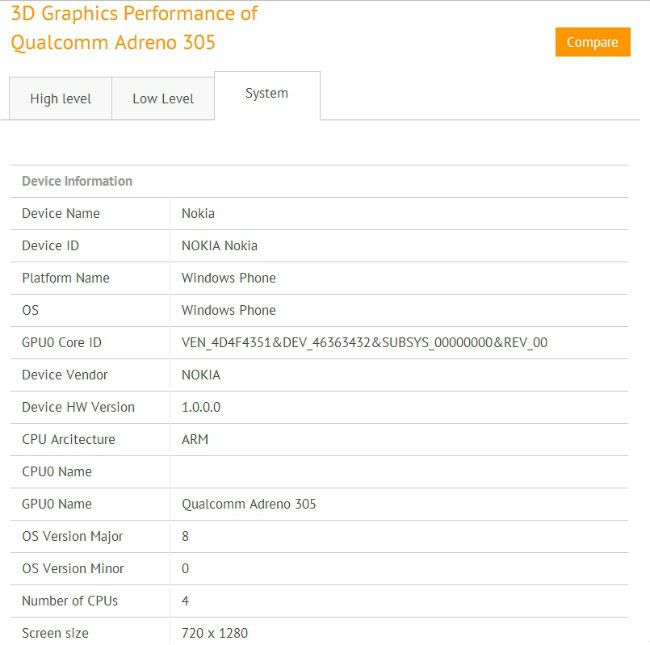Click the Device Information section header

pos(77,181)
